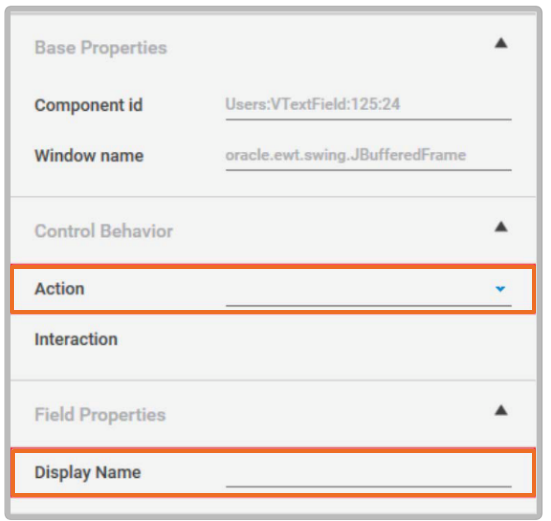Click the Users:VTextField:125:24 value text
This screenshot has width=551, height=521.
[312, 104]
